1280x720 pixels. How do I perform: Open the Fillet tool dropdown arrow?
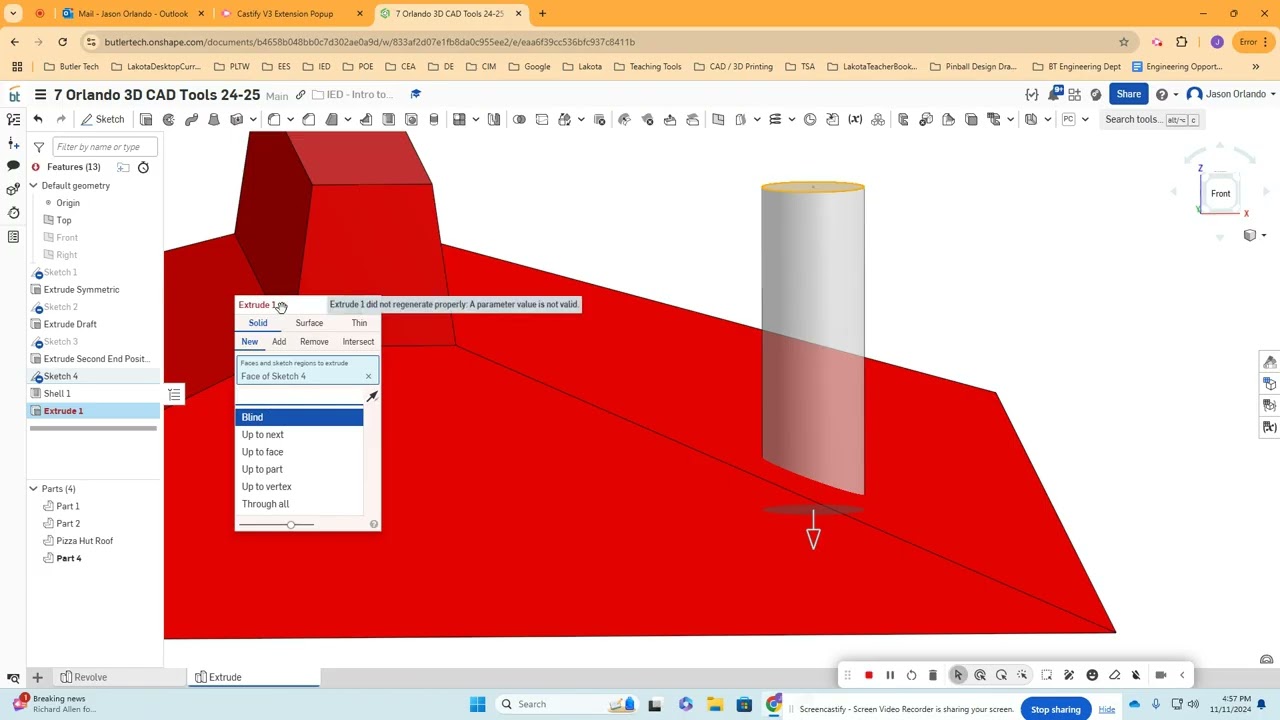coord(290,119)
